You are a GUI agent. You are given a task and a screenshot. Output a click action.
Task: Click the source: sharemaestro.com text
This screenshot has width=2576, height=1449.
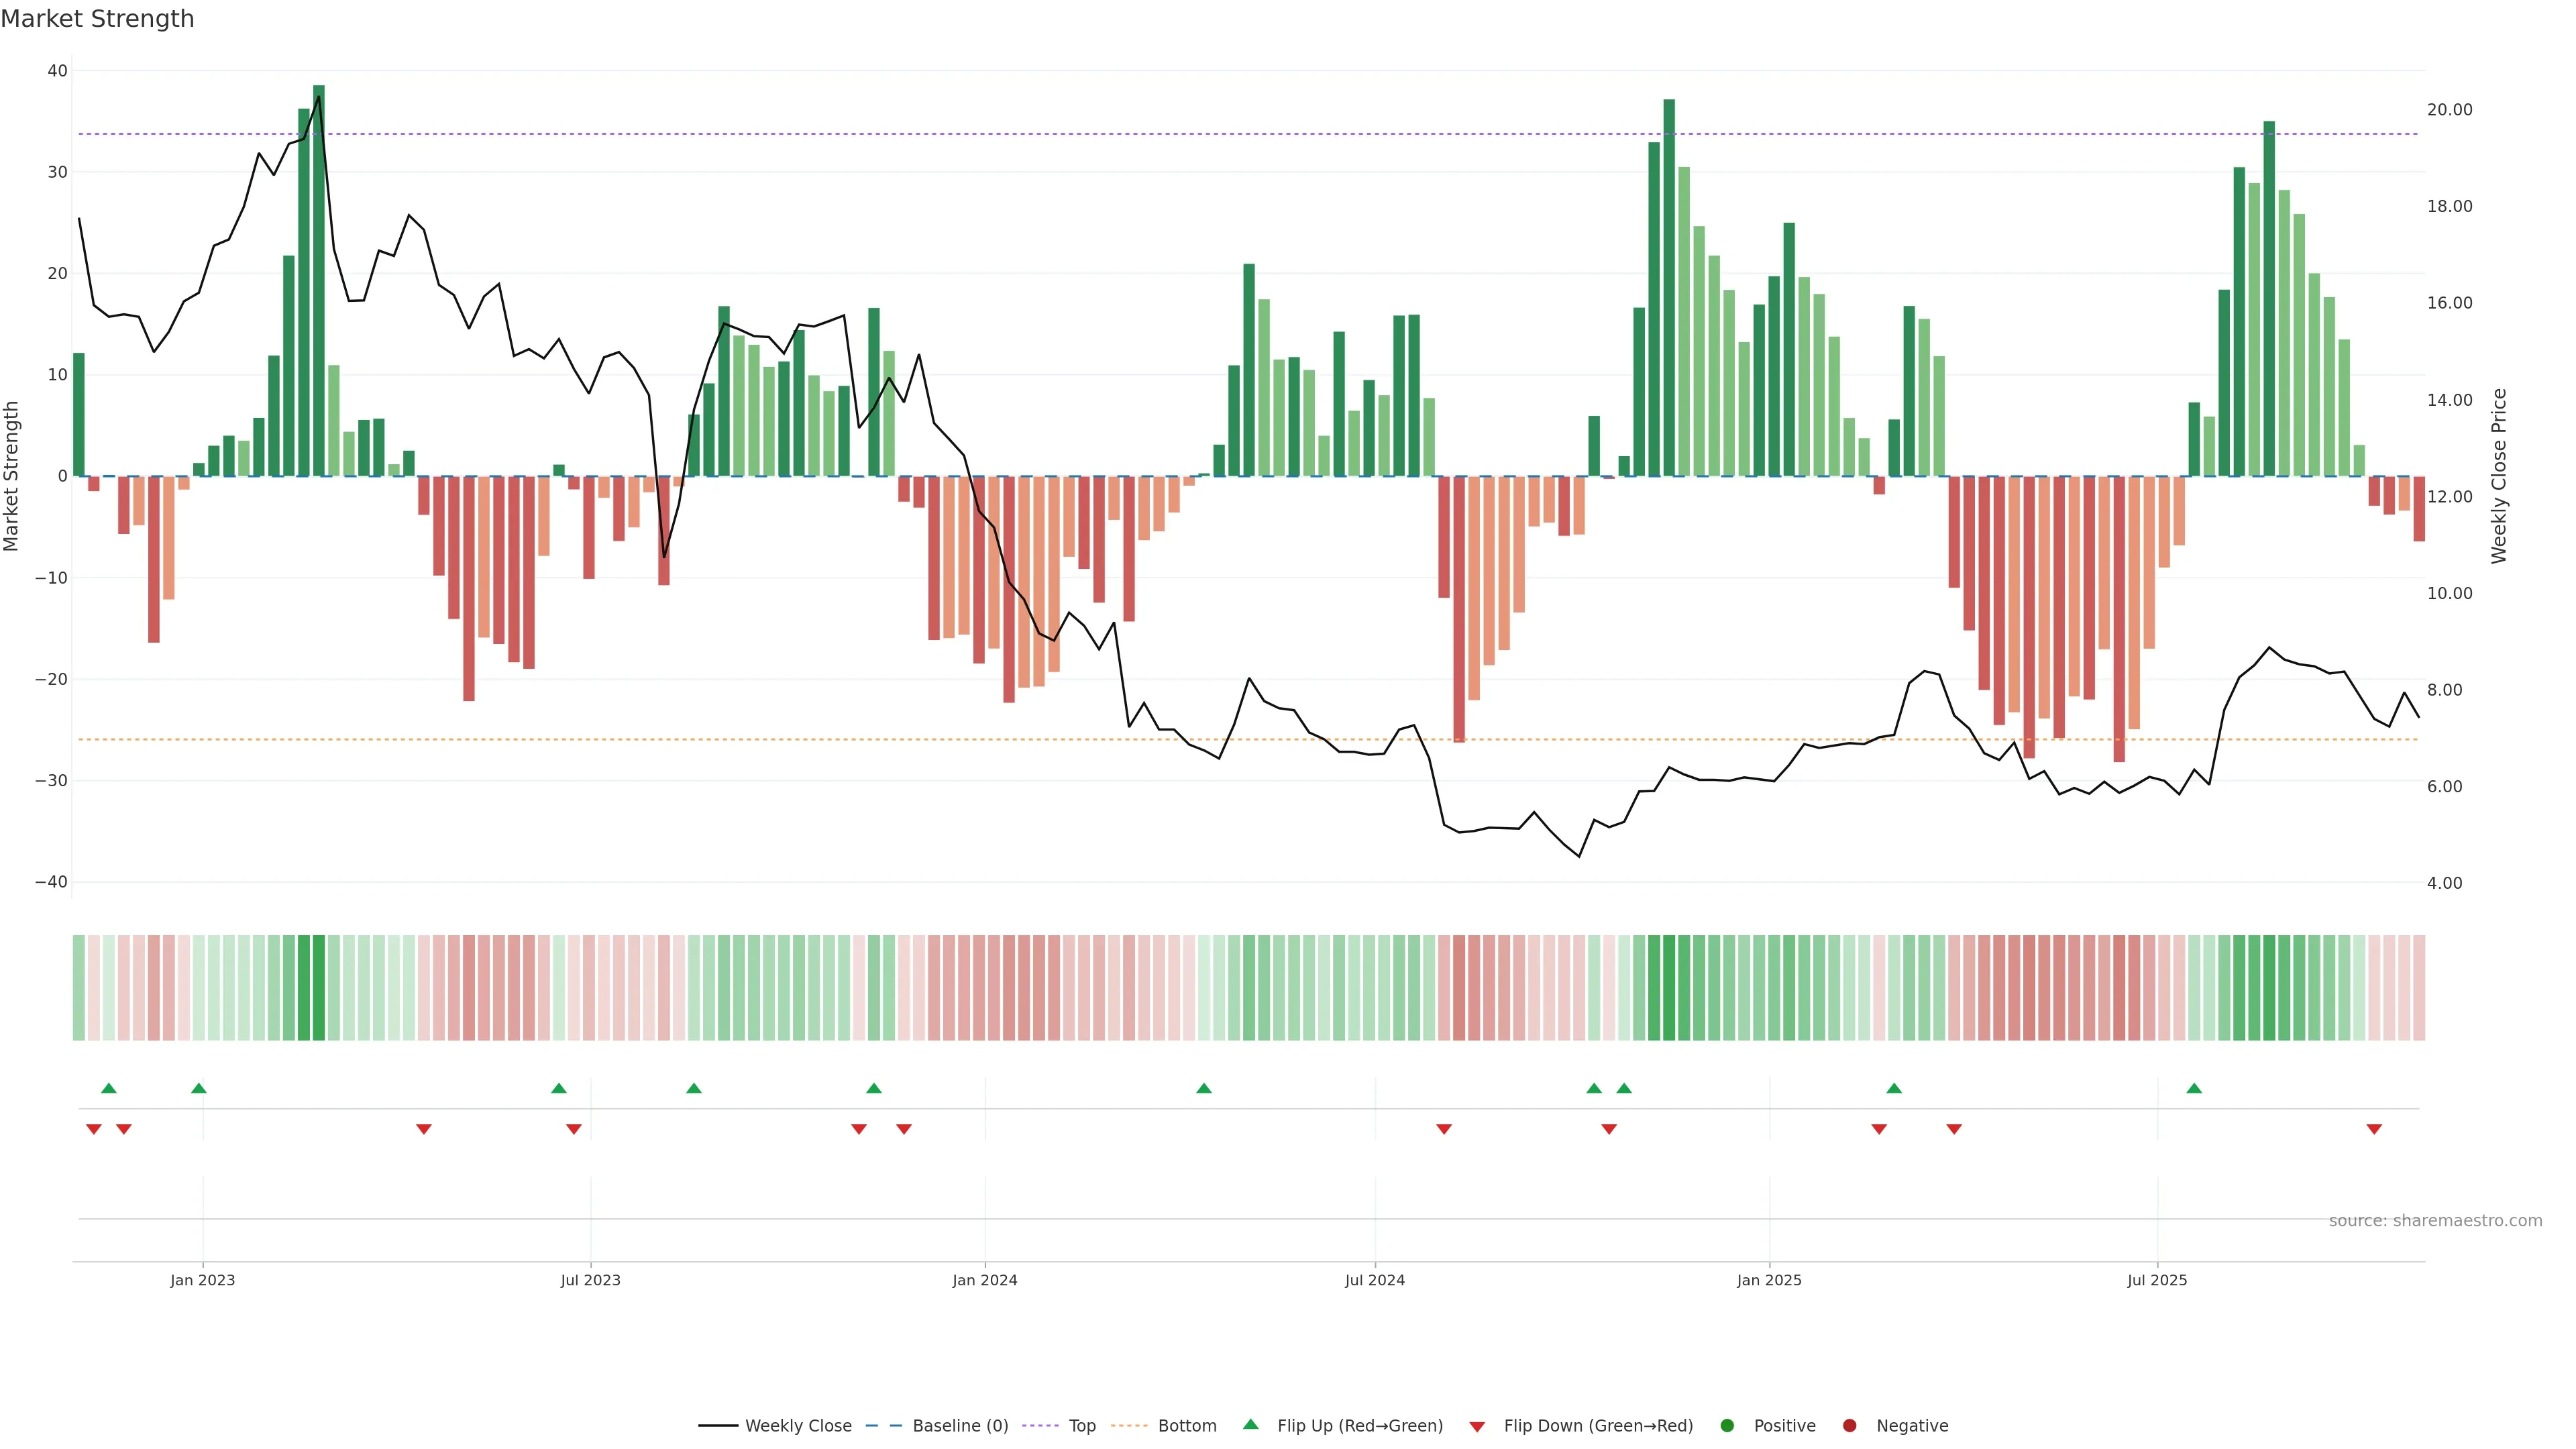point(2435,1221)
